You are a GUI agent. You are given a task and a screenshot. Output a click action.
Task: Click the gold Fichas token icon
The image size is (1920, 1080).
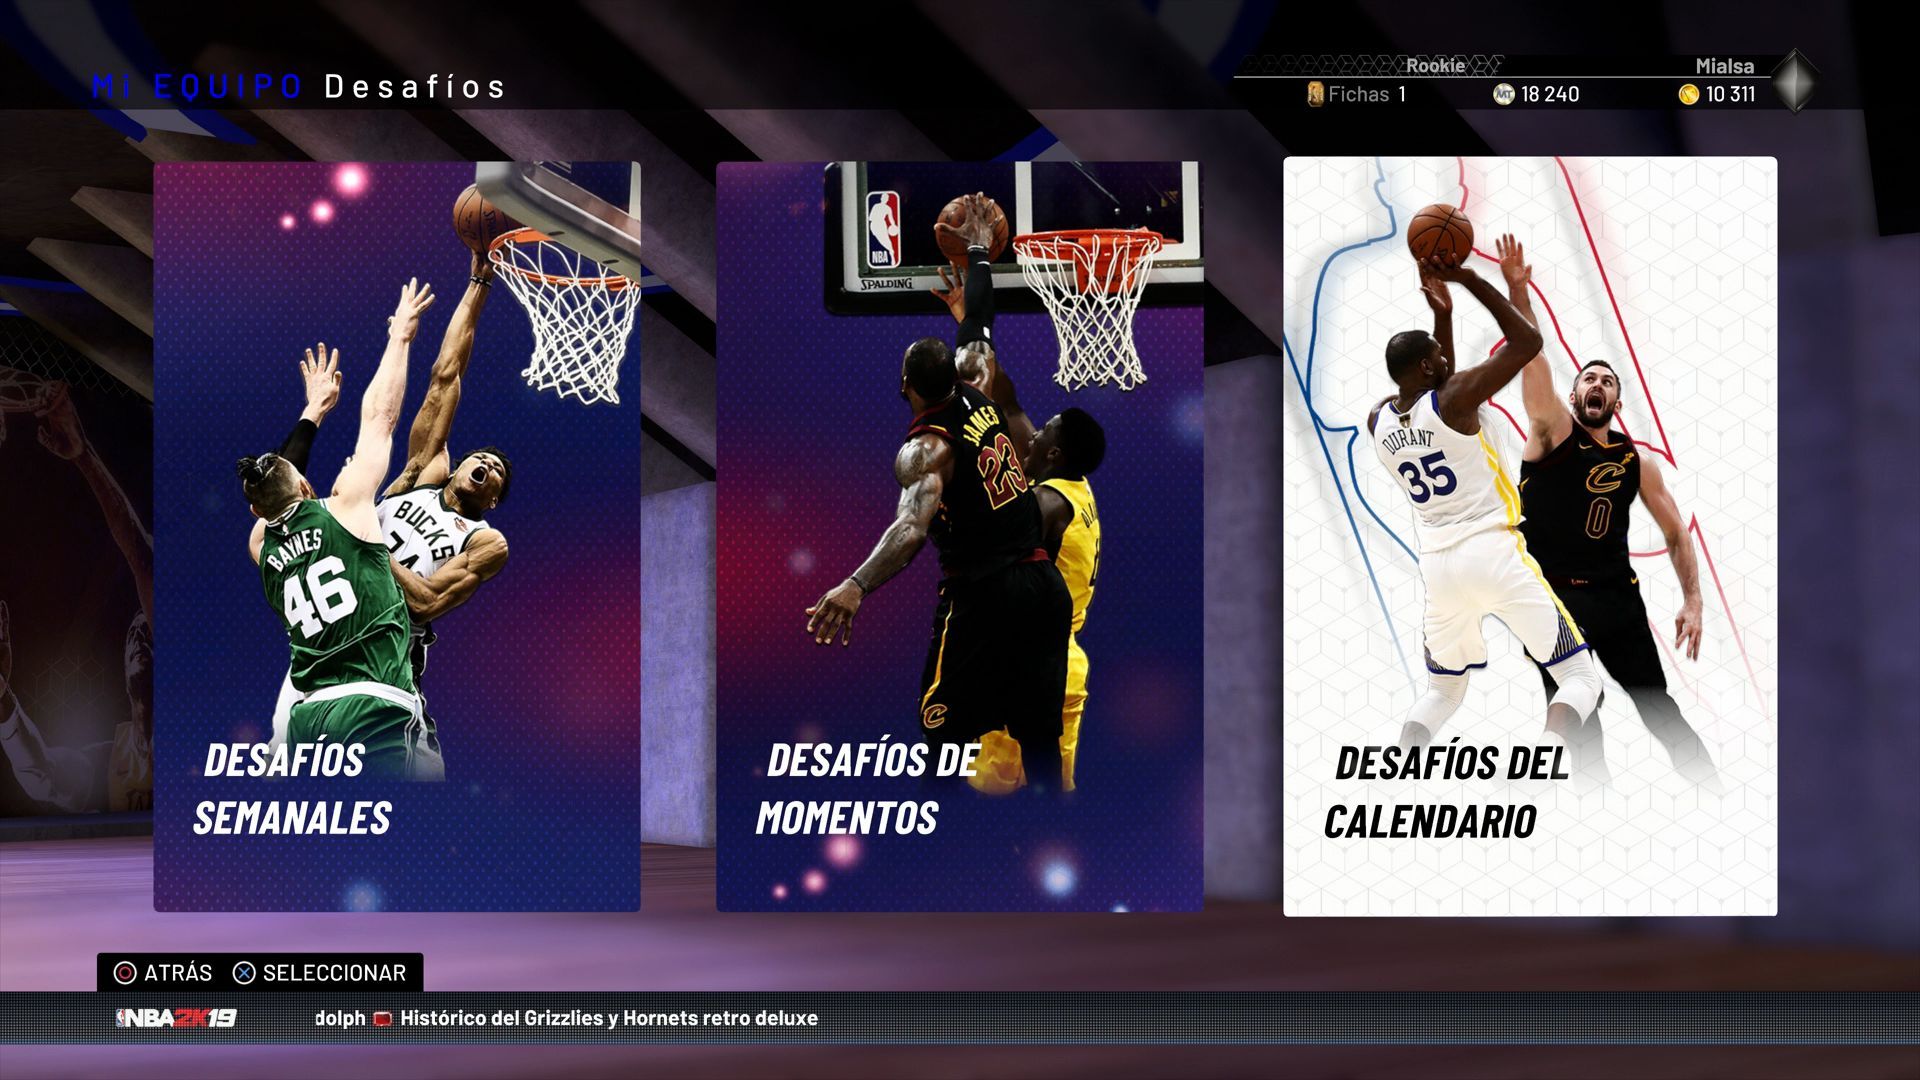[x=1315, y=94]
